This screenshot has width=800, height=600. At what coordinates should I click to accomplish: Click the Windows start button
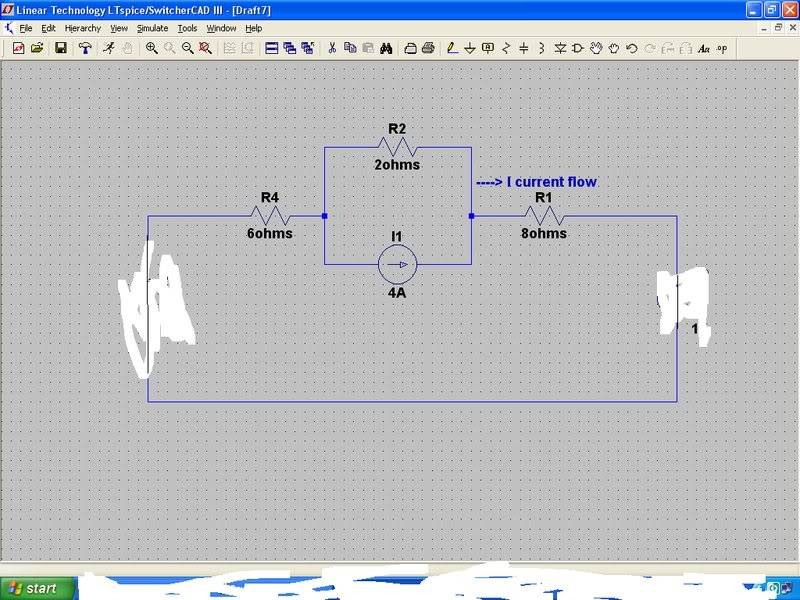tap(39, 588)
